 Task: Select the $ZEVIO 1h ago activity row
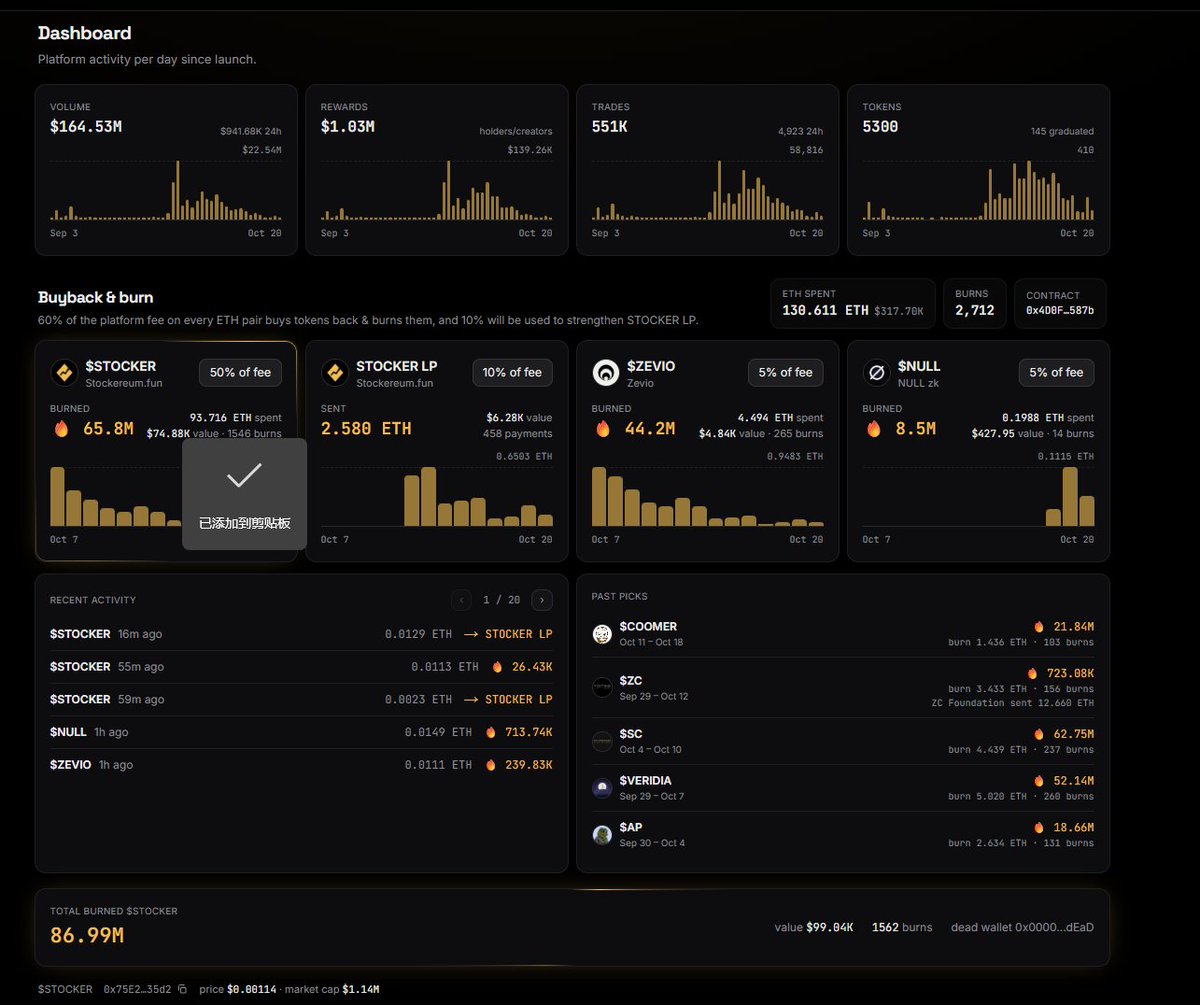301,765
